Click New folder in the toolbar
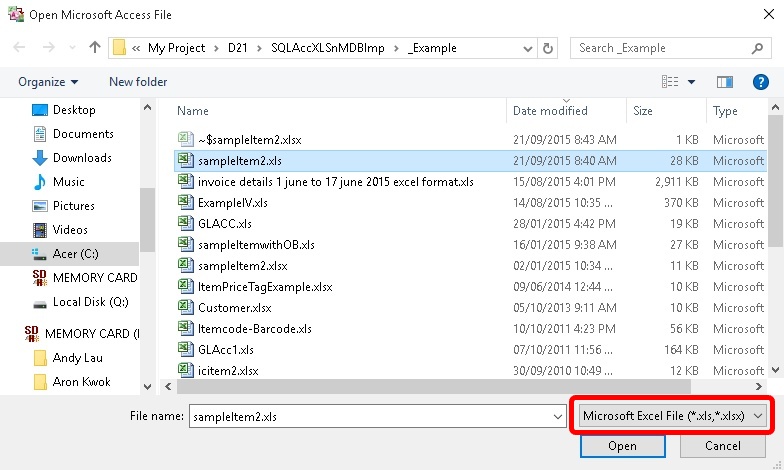Viewport: 784px width, 470px height. [x=138, y=82]
